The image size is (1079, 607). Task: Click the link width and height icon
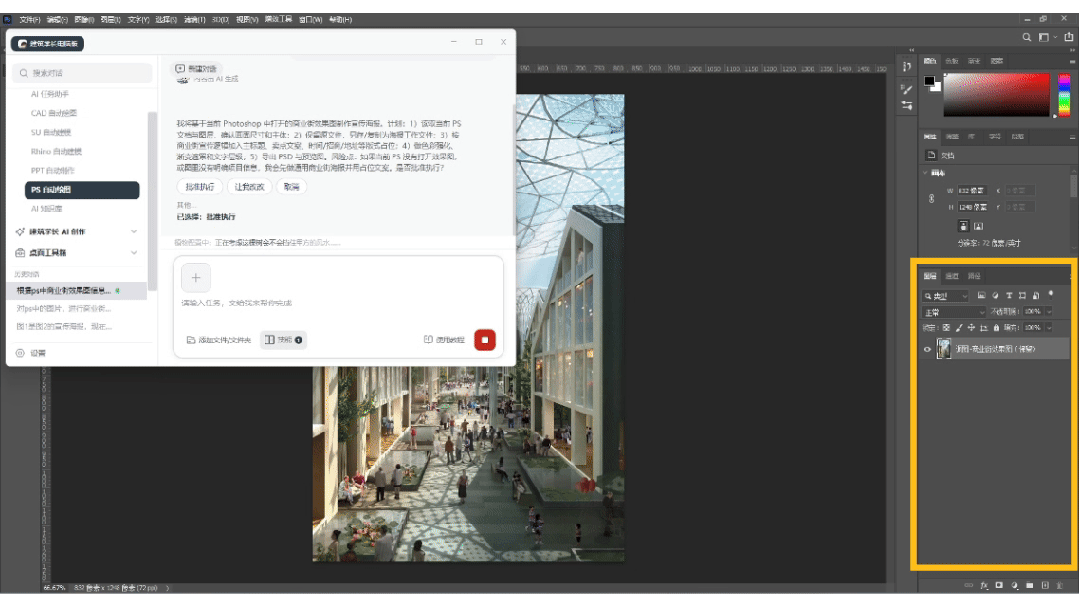[931, 199]
